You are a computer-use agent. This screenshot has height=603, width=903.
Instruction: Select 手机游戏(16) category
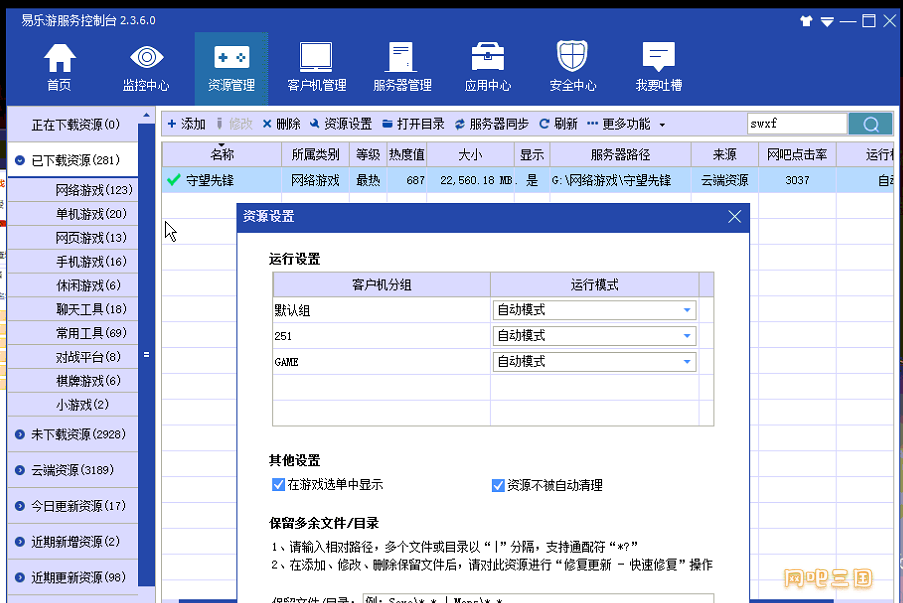pos(73,261)
